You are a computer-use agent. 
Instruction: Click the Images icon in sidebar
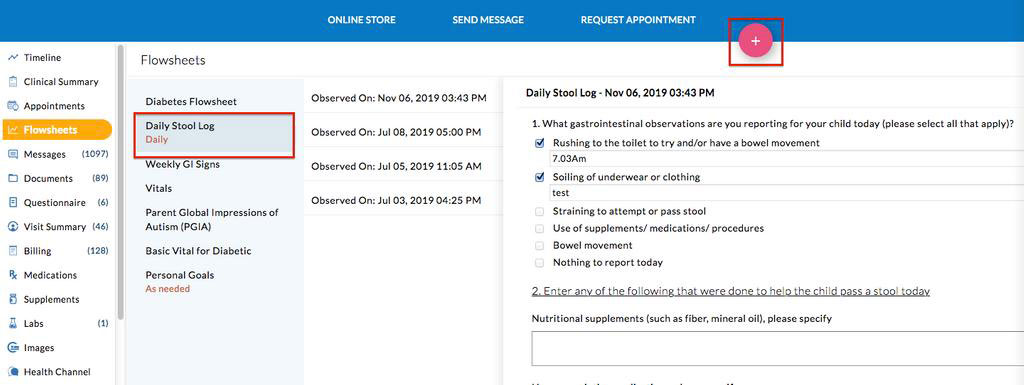pos(12,348)
